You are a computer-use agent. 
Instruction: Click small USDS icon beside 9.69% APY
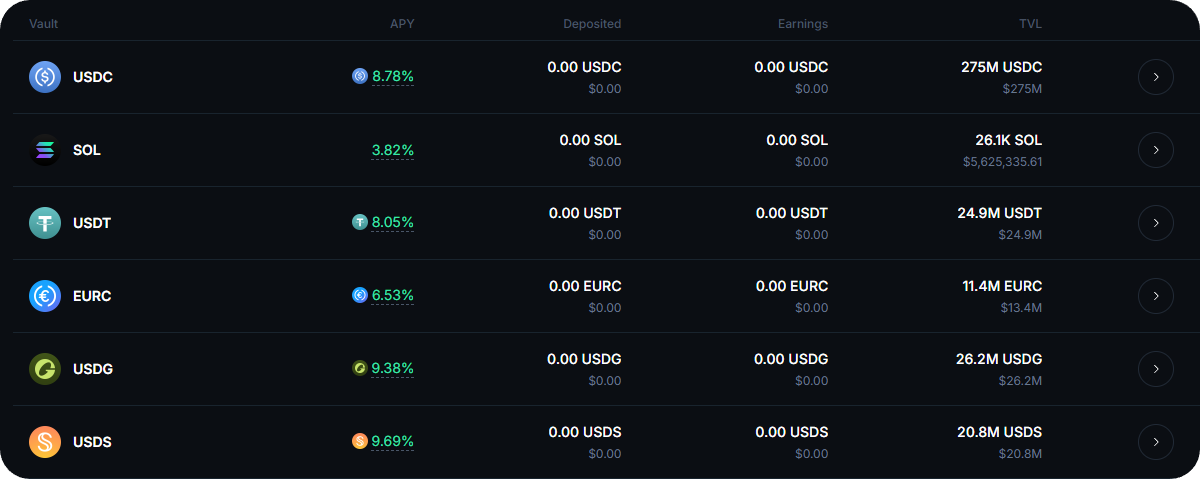point(360,441)
